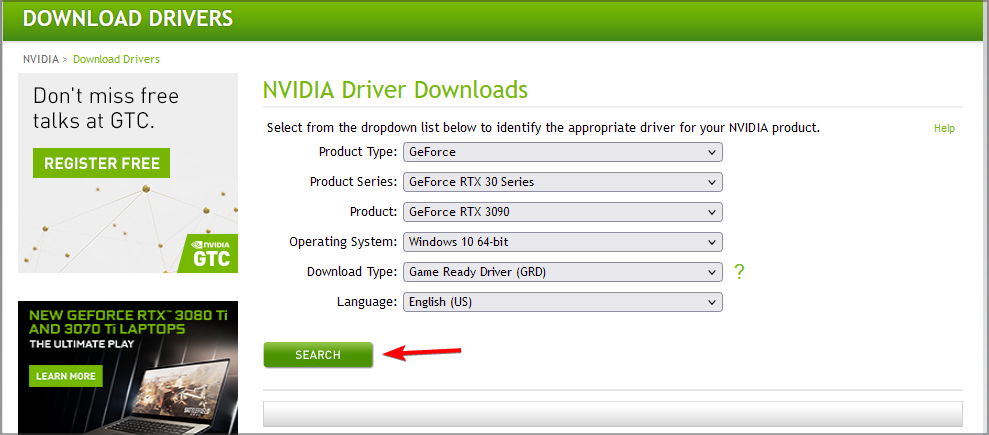Click the Language label
The width and height of the screenshot is (989, 435).
coord(367,302)
